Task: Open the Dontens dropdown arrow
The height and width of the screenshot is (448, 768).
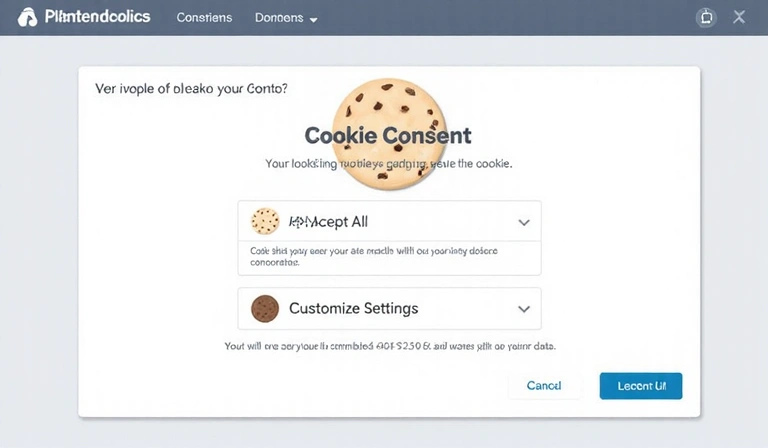Action: [313, 19]
